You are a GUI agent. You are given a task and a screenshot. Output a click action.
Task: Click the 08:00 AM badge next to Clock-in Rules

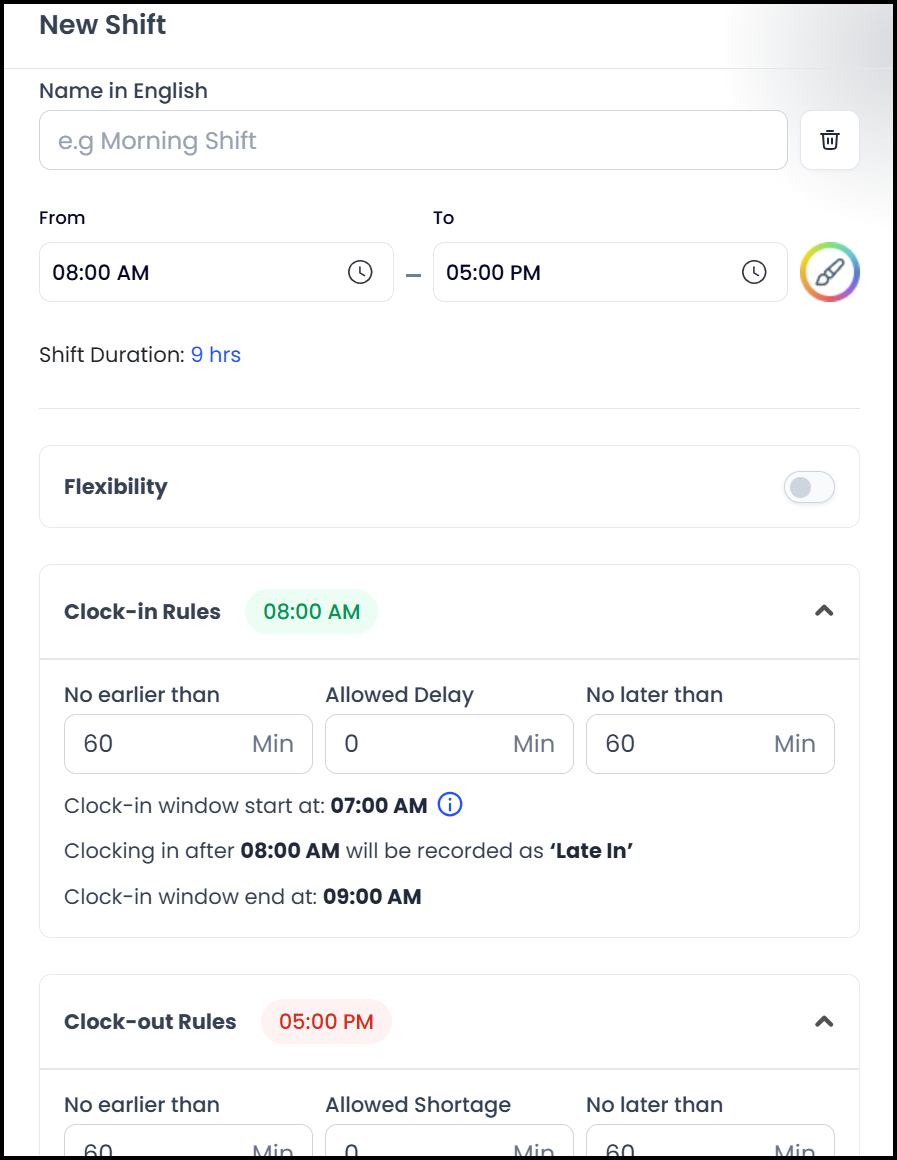[x=311, y=611]
